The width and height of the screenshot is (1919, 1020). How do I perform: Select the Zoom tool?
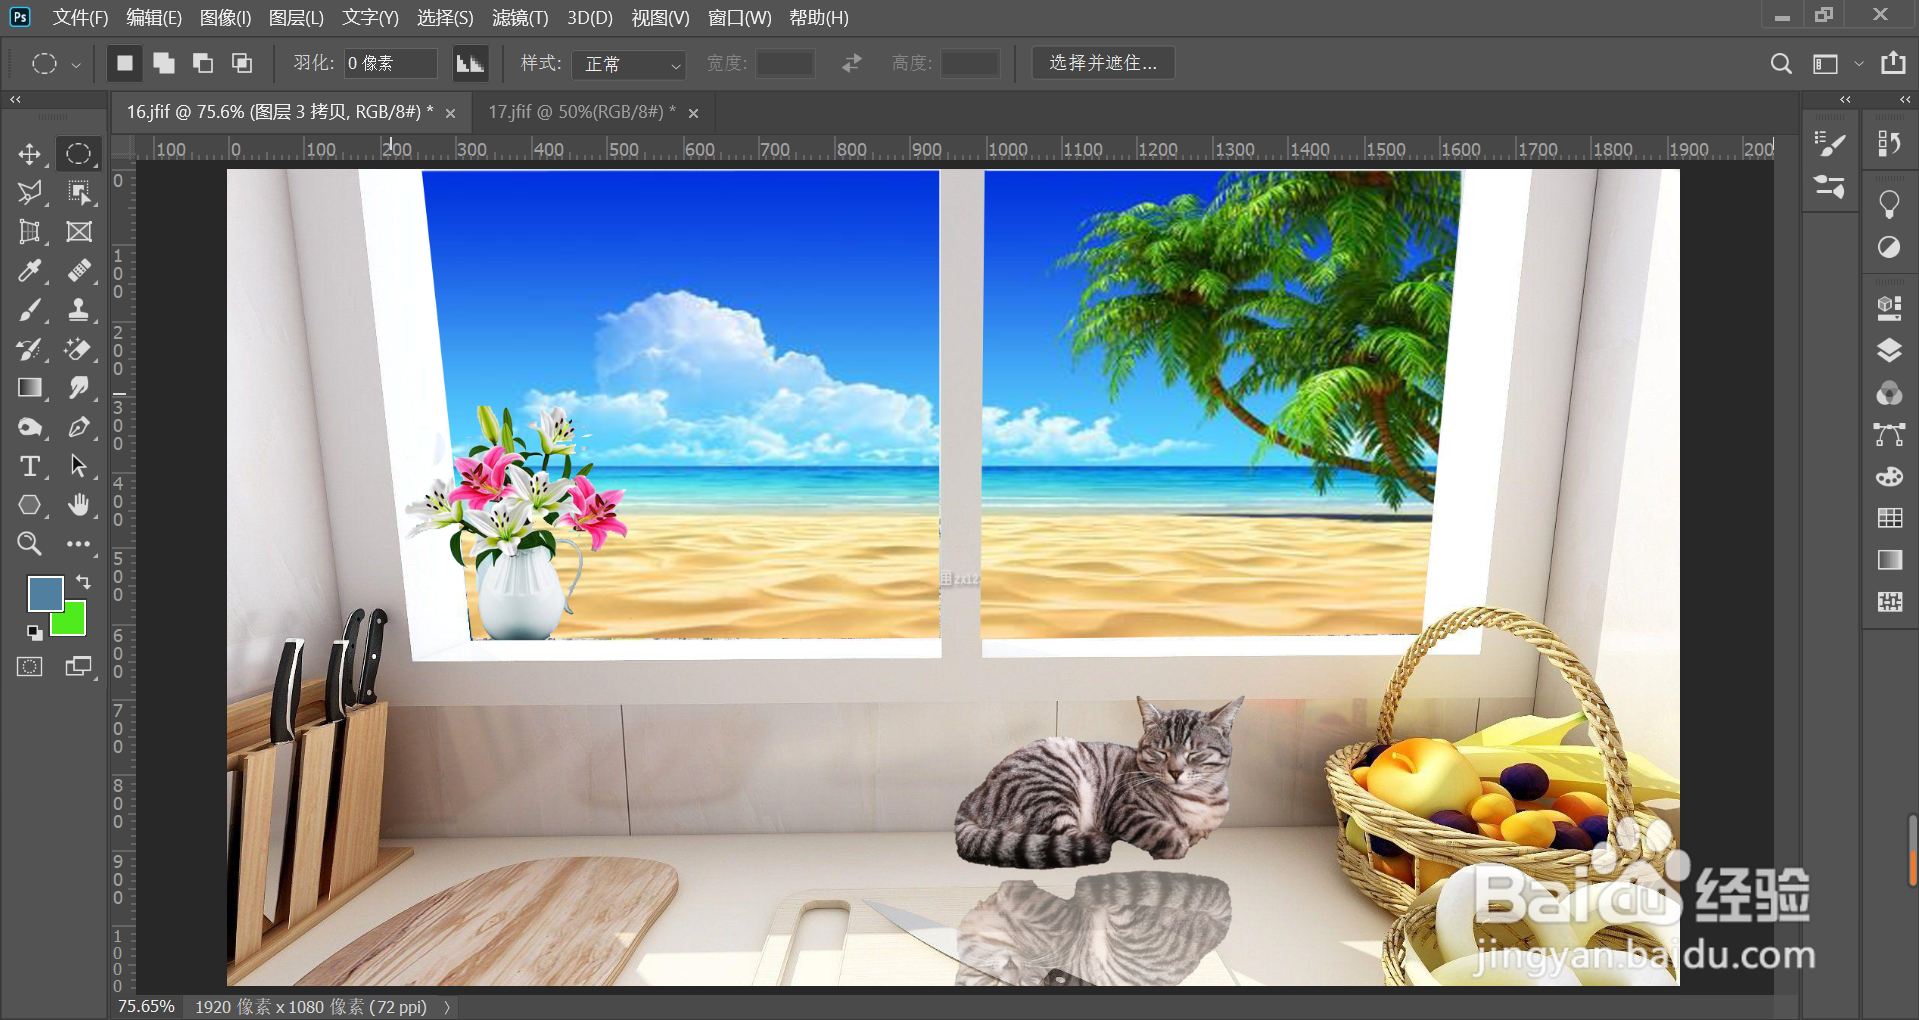[30, 544]
